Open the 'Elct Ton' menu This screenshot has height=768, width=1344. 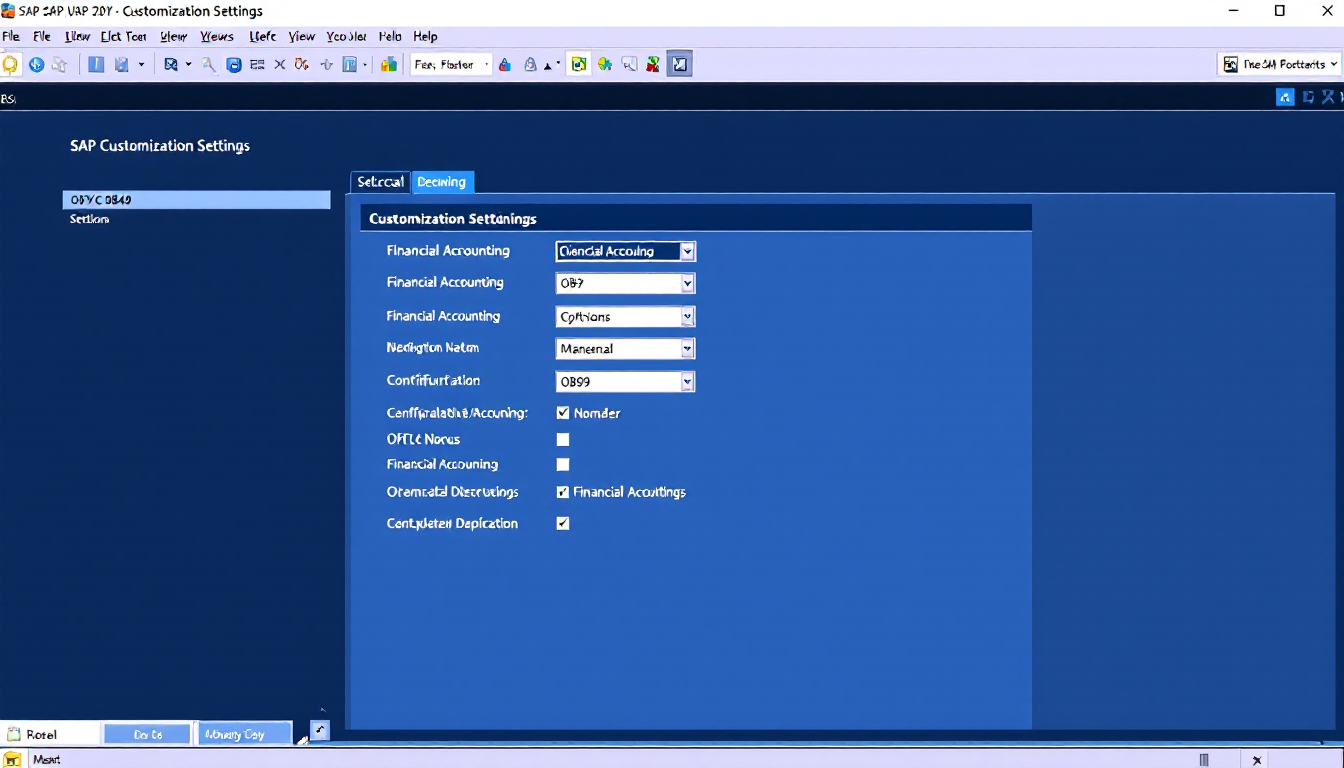pyautogui.click(x=123, y=36)
